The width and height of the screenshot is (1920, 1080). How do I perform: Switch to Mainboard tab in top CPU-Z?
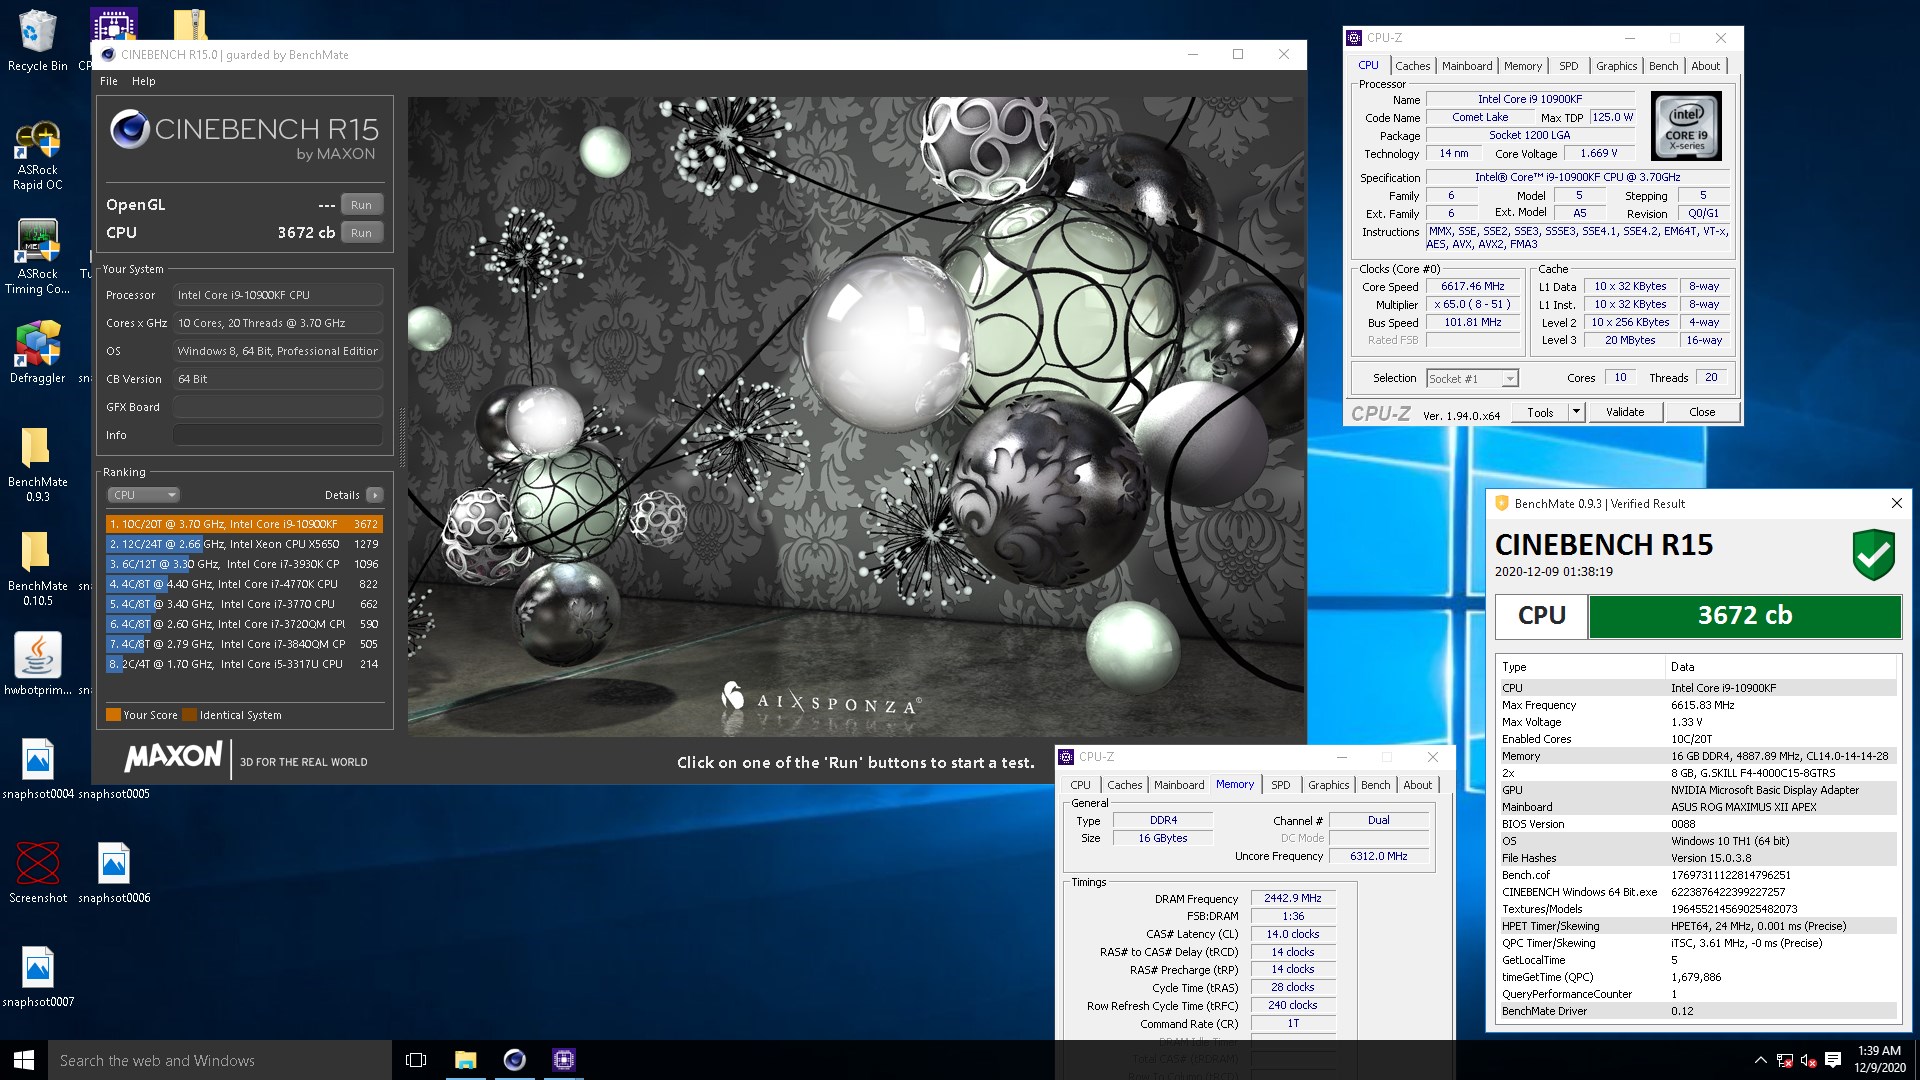click(1467, 66)
